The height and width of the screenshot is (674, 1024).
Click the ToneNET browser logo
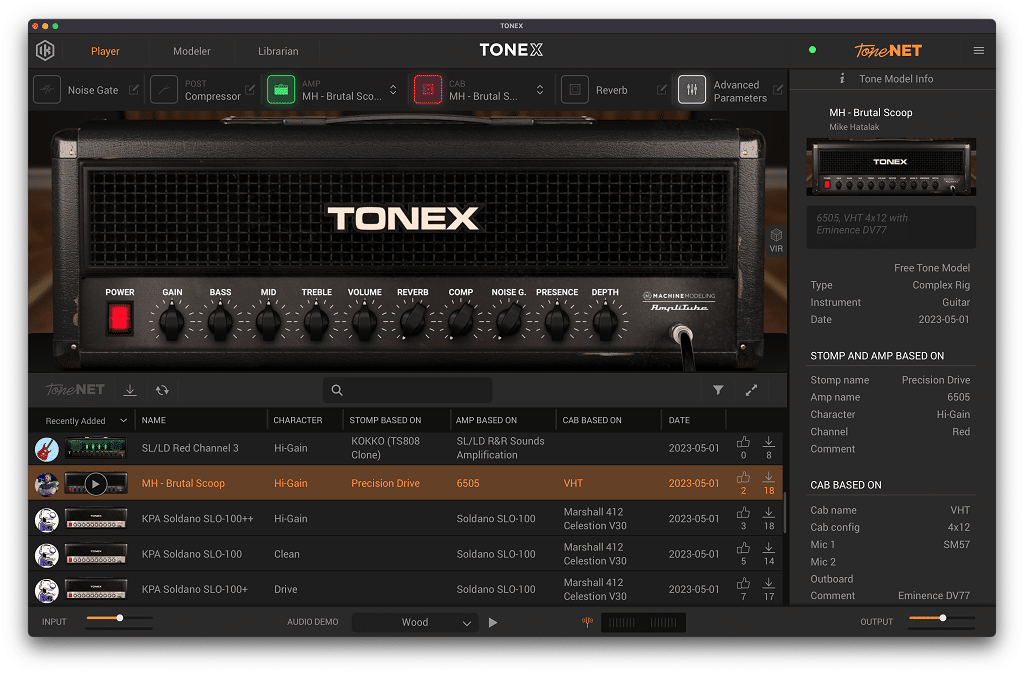[x=75, y=390]
